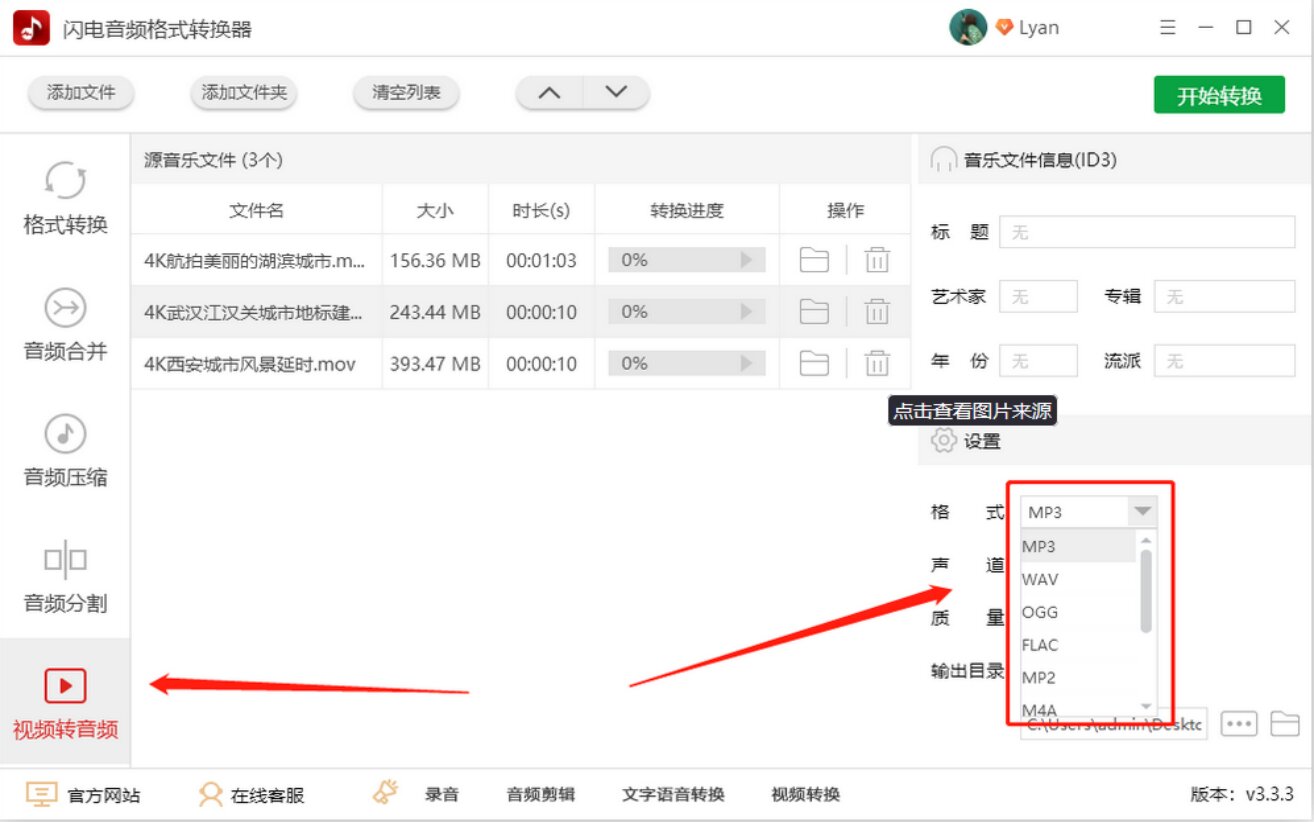Delete the 4K西安城市风景延时.mov file
The width and height of the screenshot is (1314, 822).
877,363
